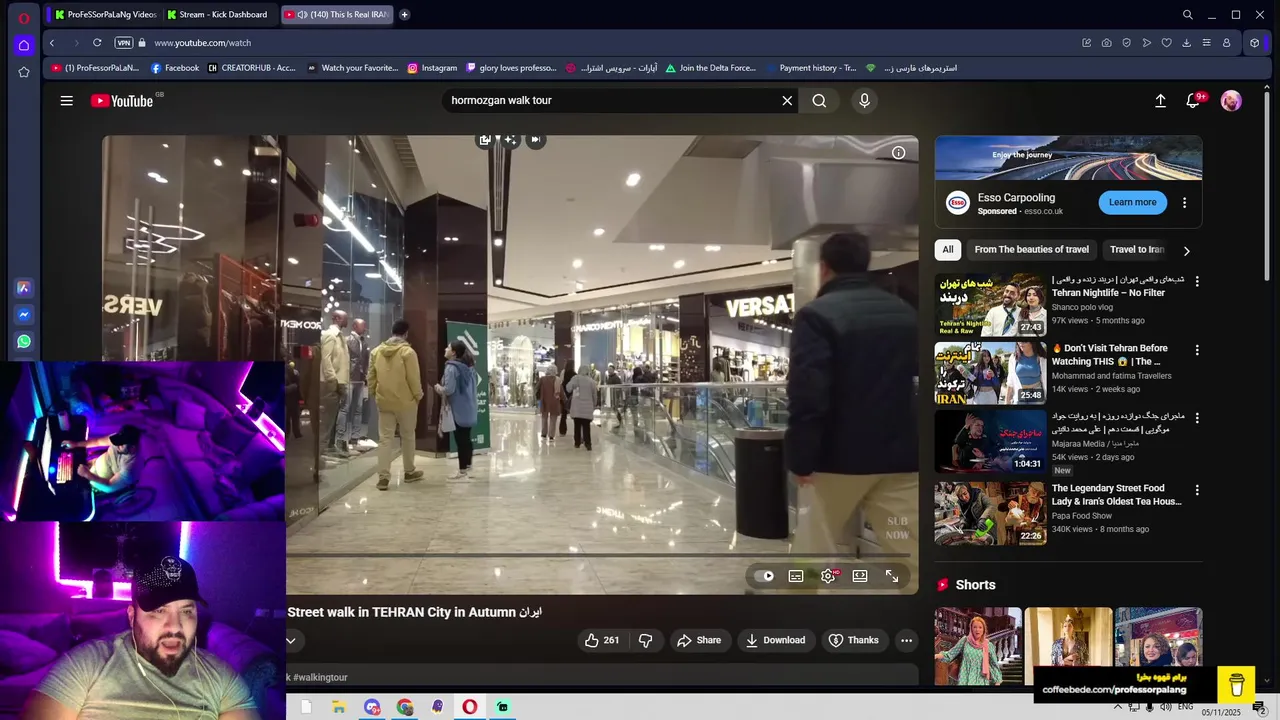Open Opera Easy Setup sliders icon
The image size is (1280, 720).
[1206, 43]
